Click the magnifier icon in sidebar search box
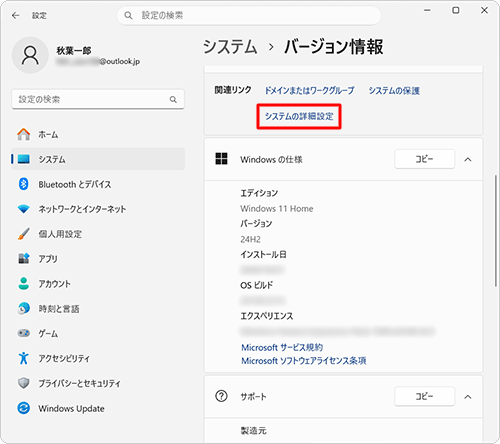This screenshot has height=444, width=500. point(173,99)
